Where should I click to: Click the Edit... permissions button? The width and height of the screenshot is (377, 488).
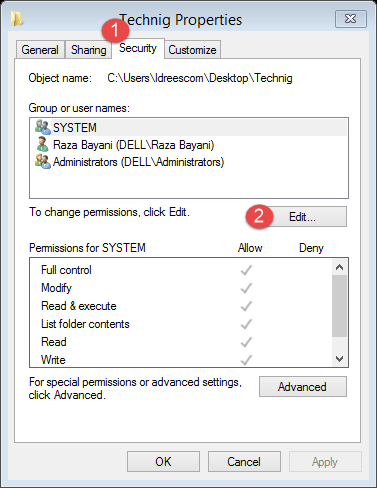click(x=302, y=217)
